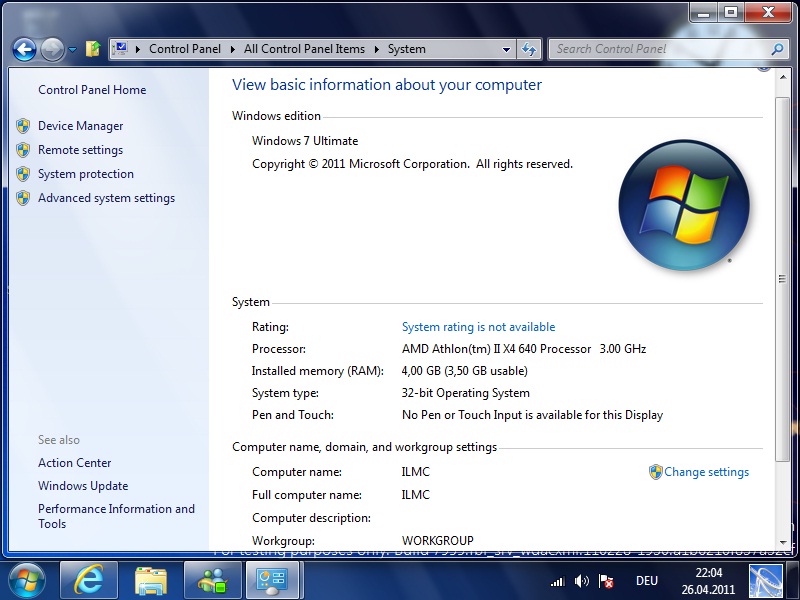Screen dimensions: 800x600
Task: Click Change settings link
Action: click(x=706, y=472)
